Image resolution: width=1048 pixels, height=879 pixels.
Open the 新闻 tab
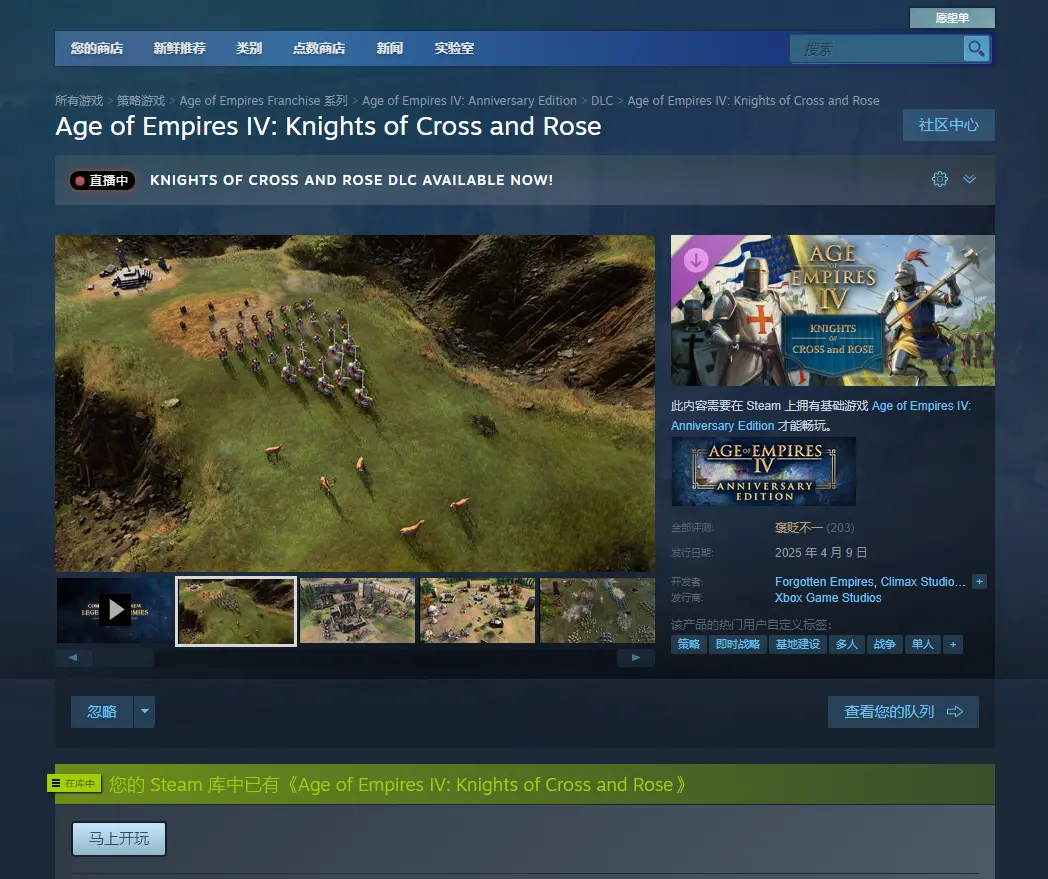(x=390, y=48)
